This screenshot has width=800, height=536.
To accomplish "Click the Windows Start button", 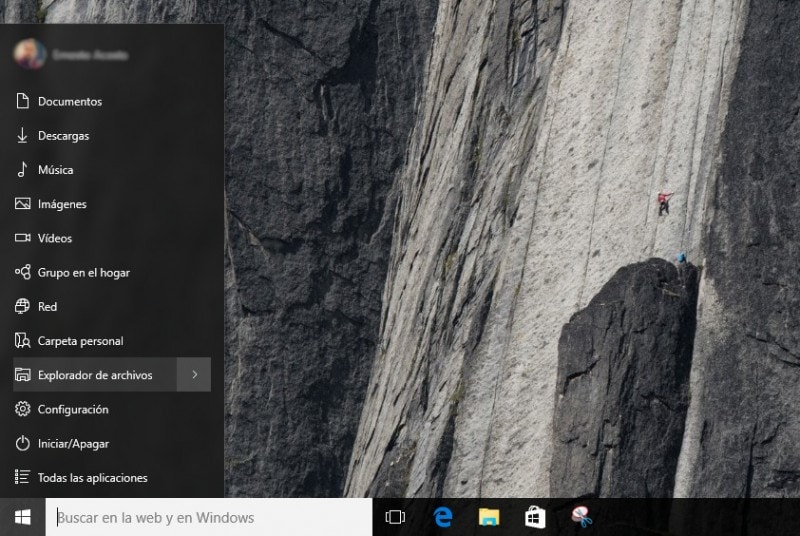I will coord(22,517).
